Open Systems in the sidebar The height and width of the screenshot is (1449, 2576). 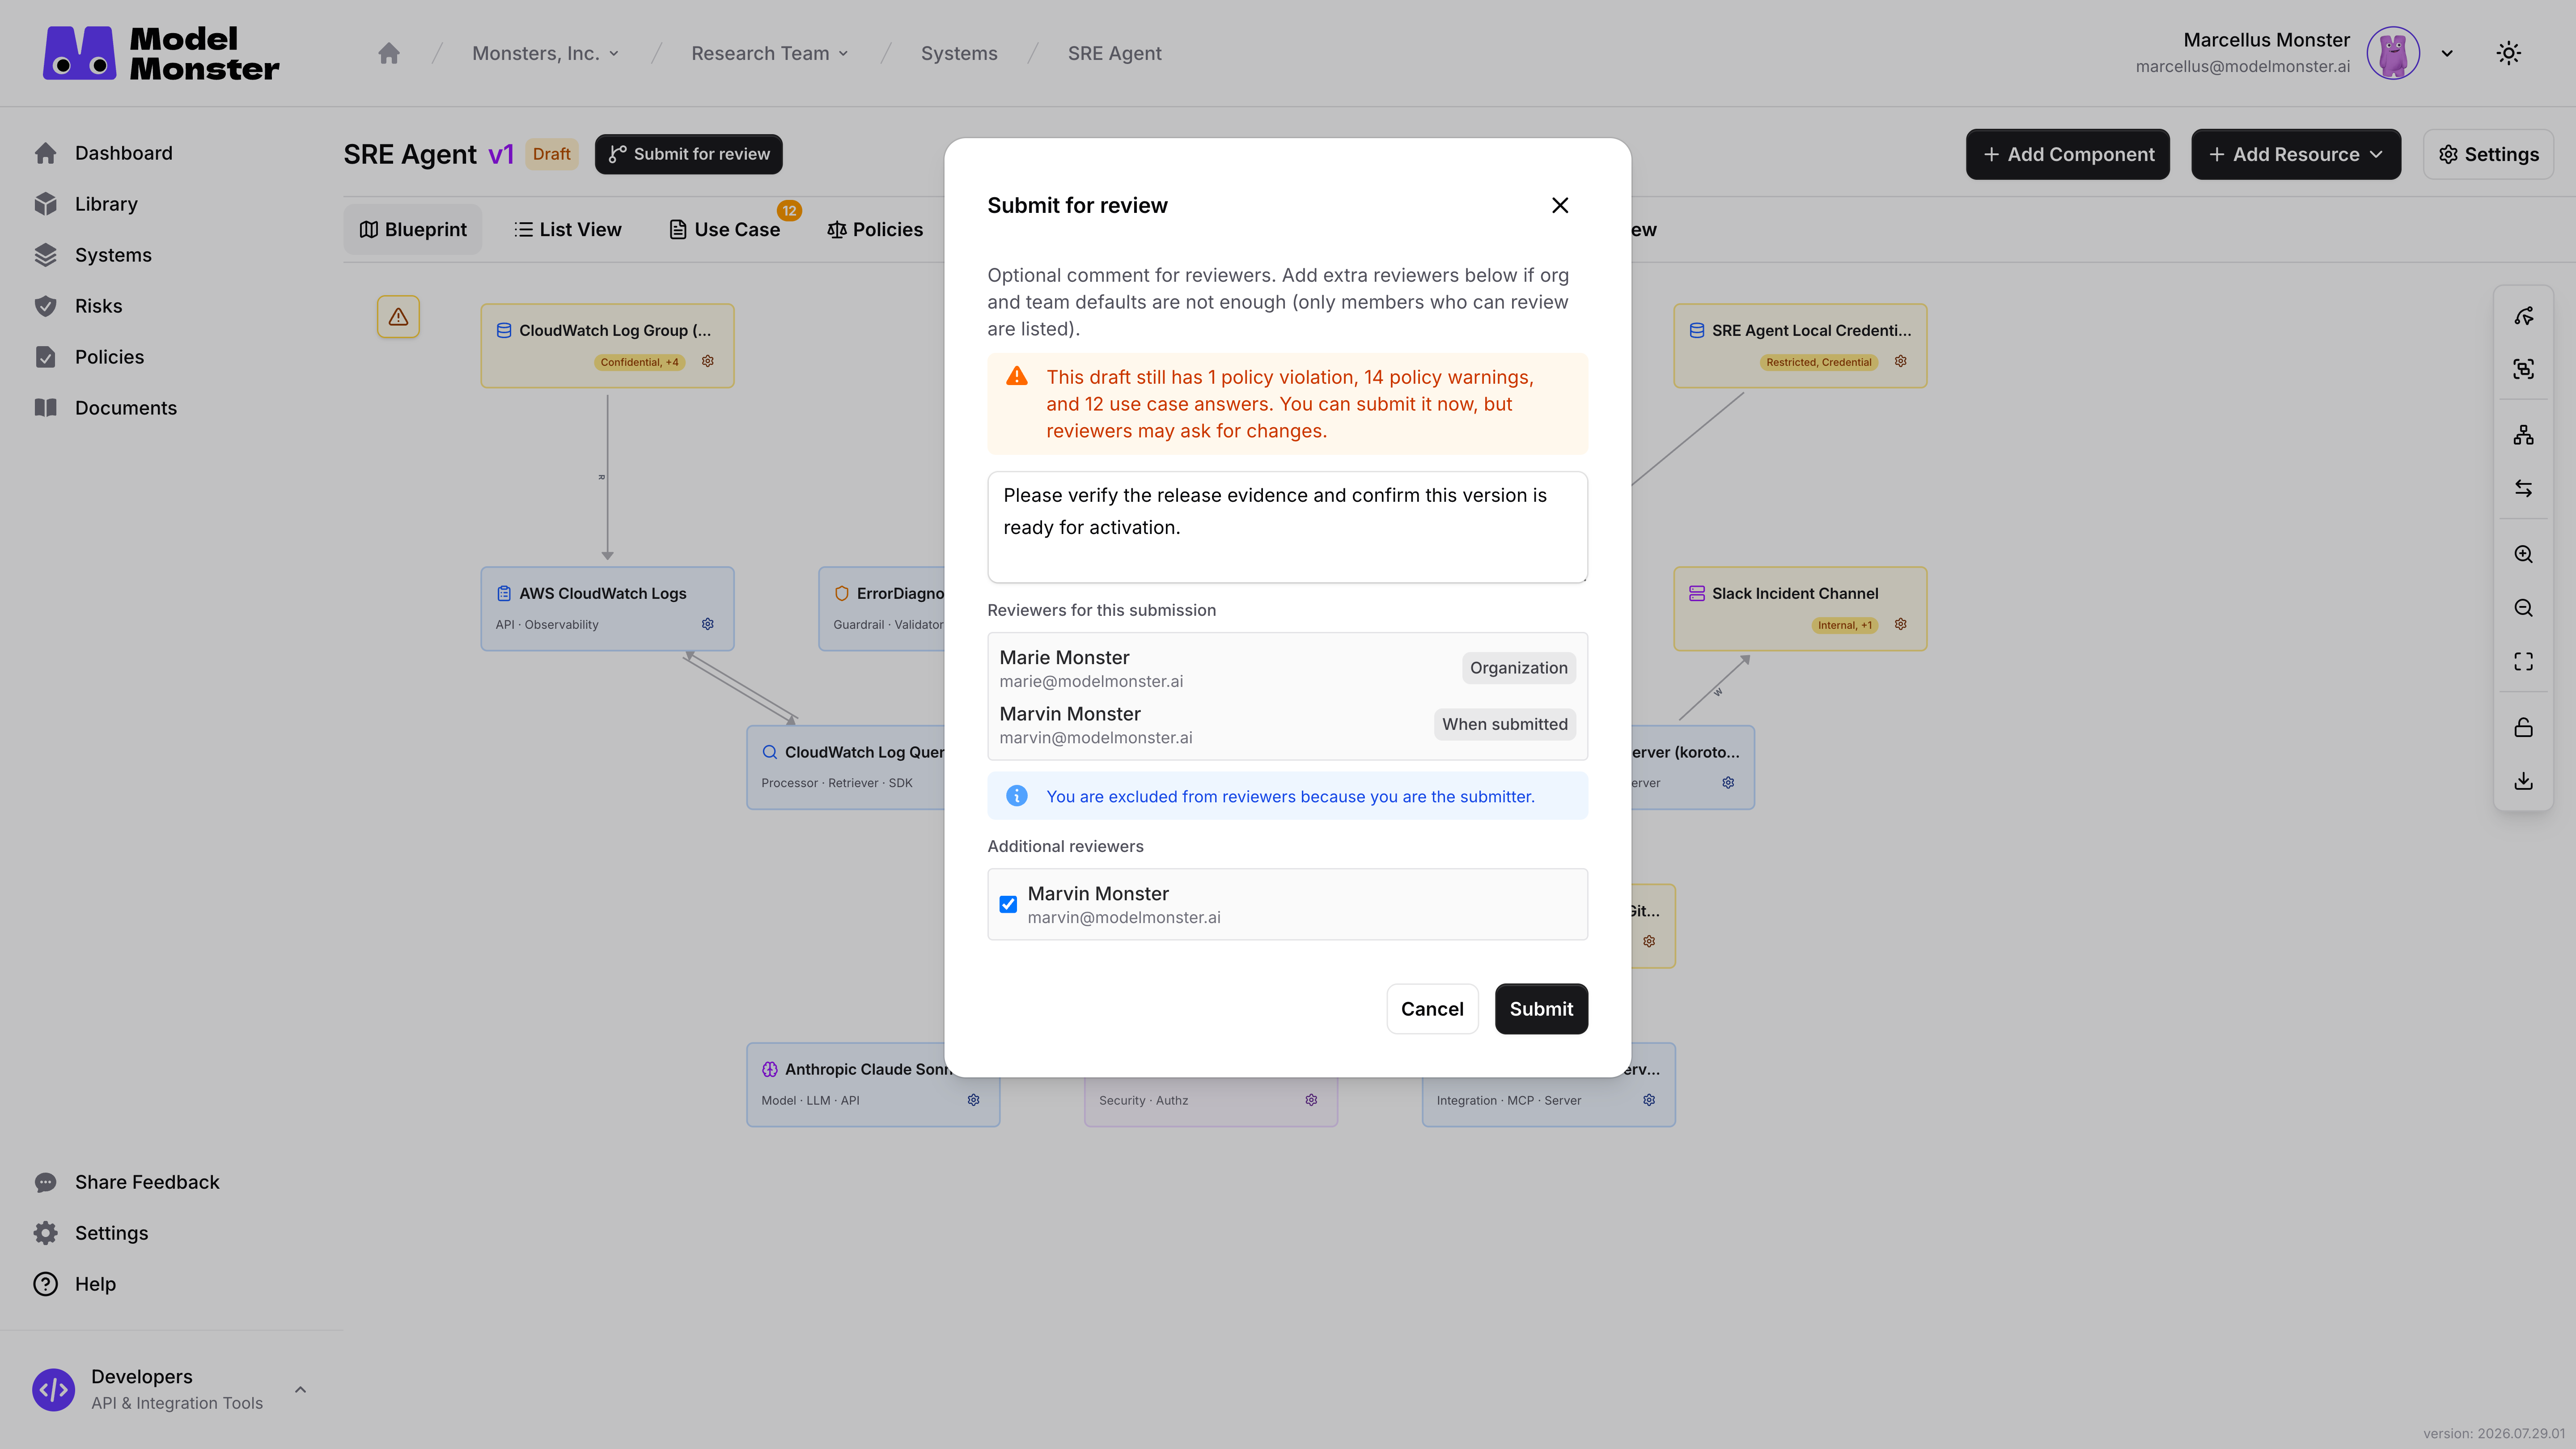click(113, 255)
